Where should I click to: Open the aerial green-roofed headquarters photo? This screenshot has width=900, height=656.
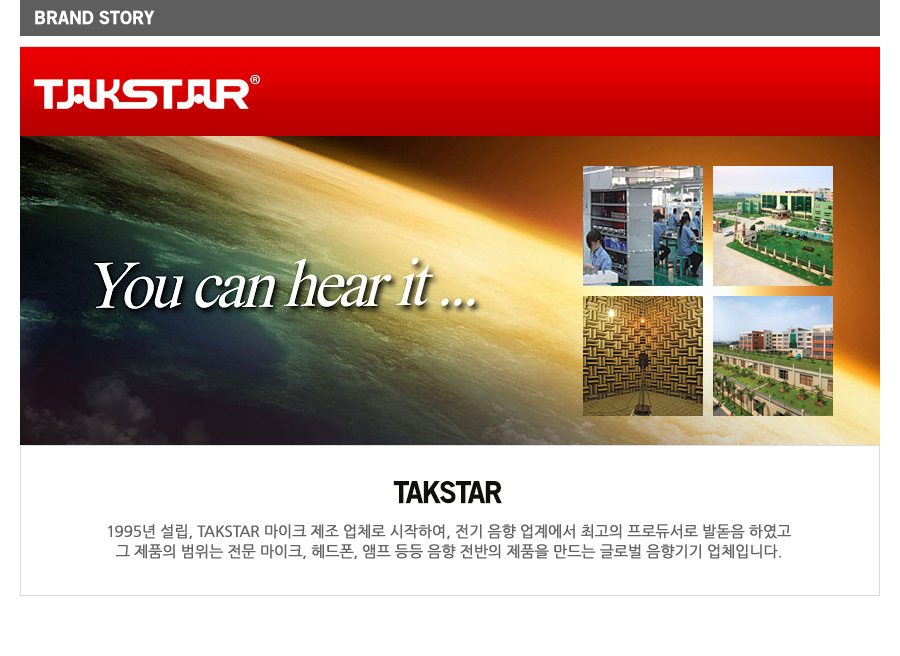[x=773, y=226]
